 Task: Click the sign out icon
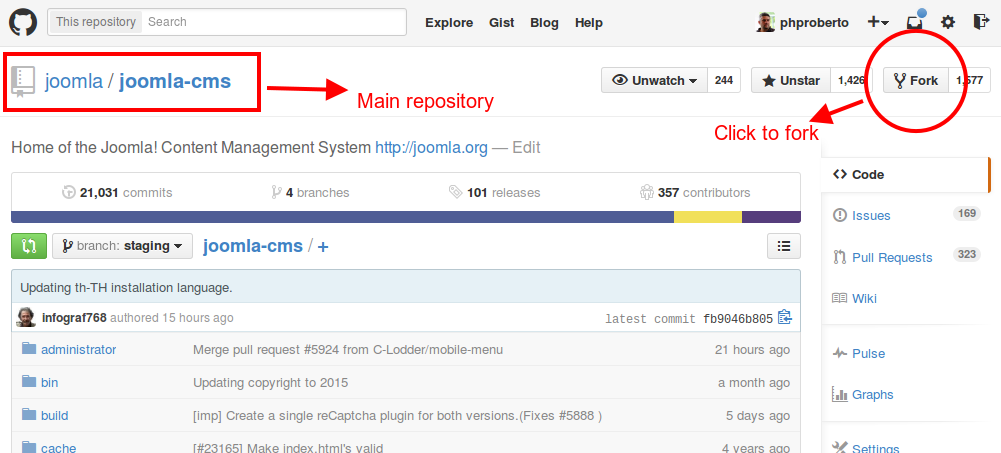pos(981,22)
